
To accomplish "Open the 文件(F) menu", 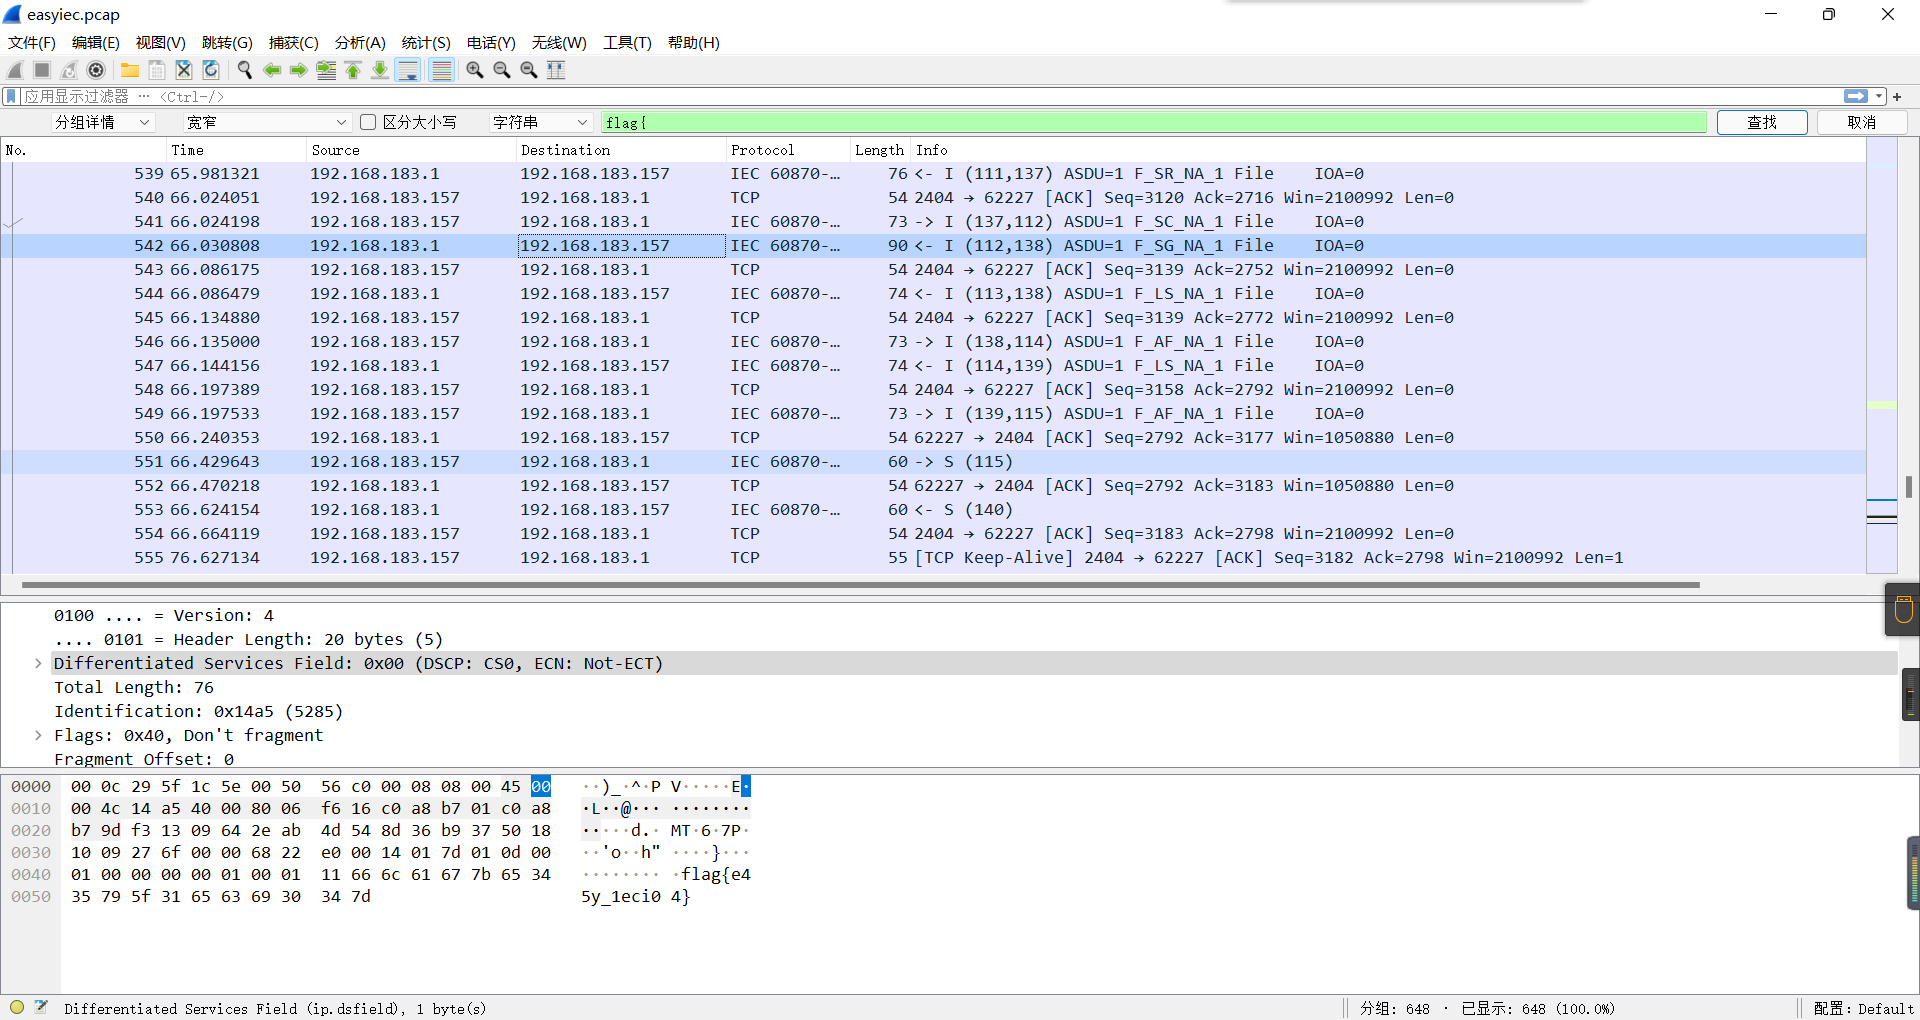I will (32, 42).
